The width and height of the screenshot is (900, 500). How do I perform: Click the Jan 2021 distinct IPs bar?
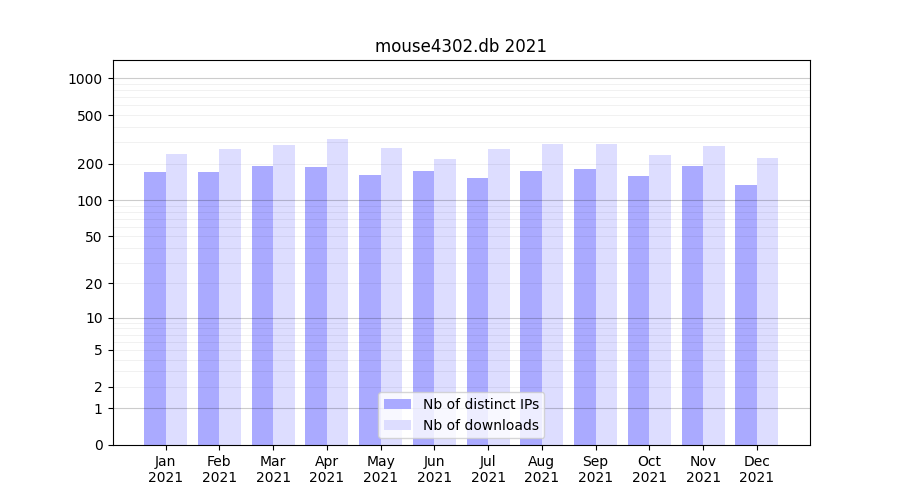pyautogui.click(x=155, y=308)
